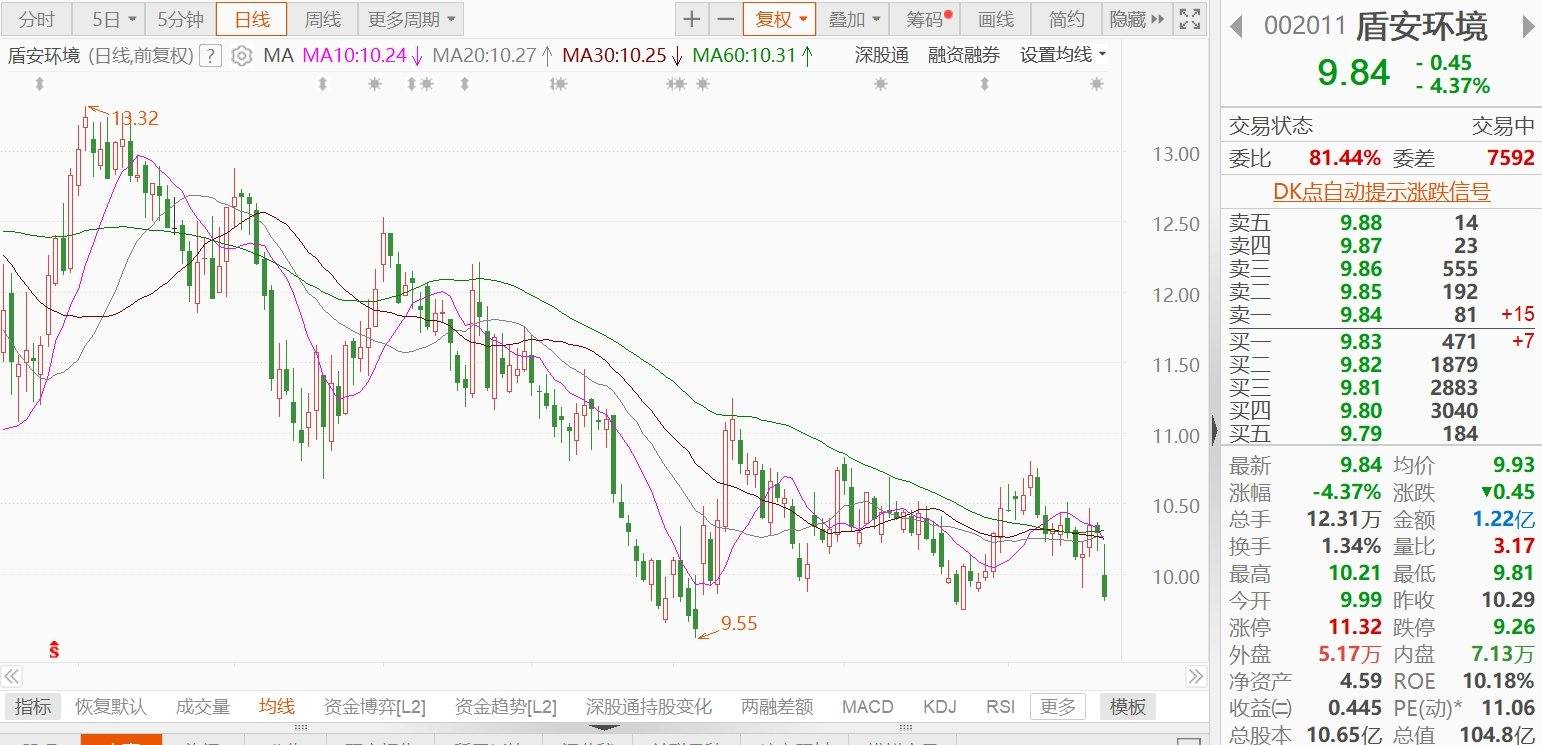This screenshot has height=745, width=1542.
Task: Open the 更多 indicators button
Action: pos(1058,707)
